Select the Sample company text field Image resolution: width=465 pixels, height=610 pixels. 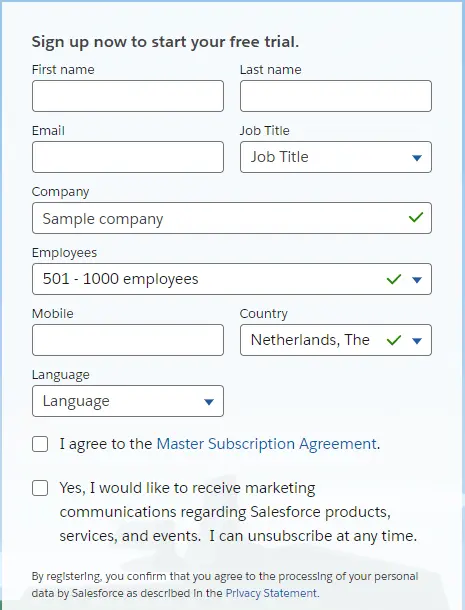232,218
